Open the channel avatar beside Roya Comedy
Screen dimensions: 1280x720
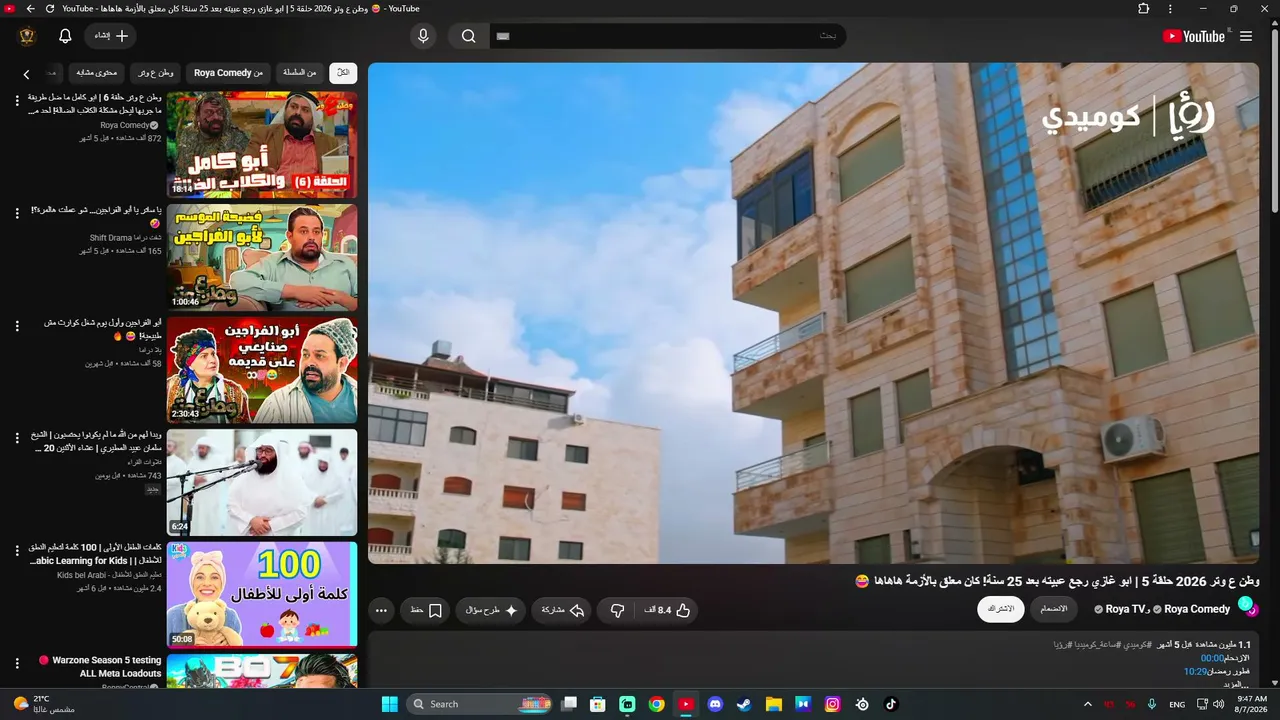tap(1248, 606)
